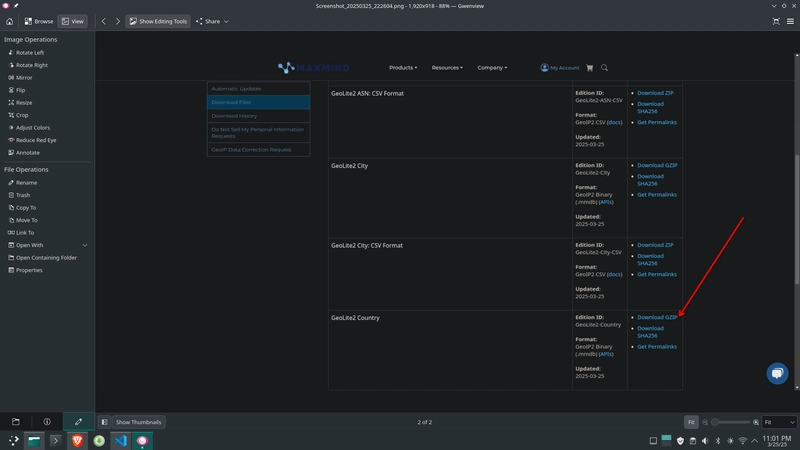Open the brightness tray icon
The width and height of the screenshot is (800, 450).
[x=730, y=441]
